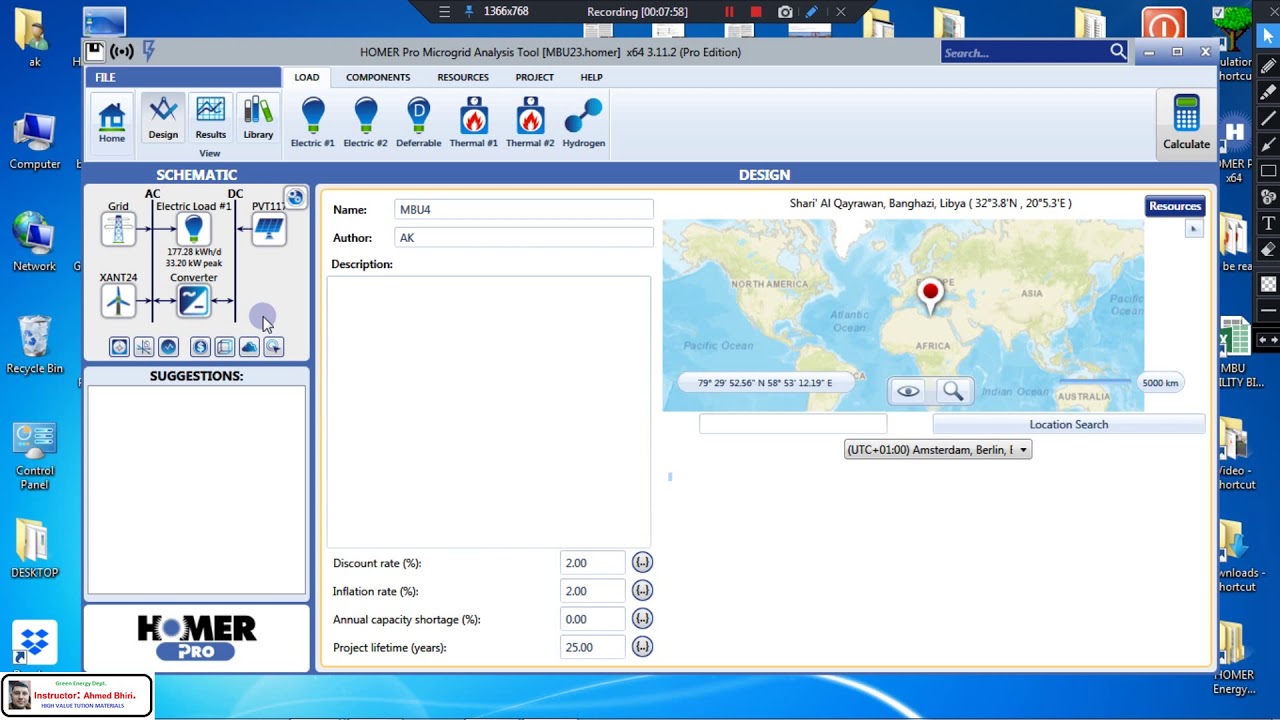Run Calculate on the model
Screen dimensions: 1280x720
click(x=1186, y=122)
